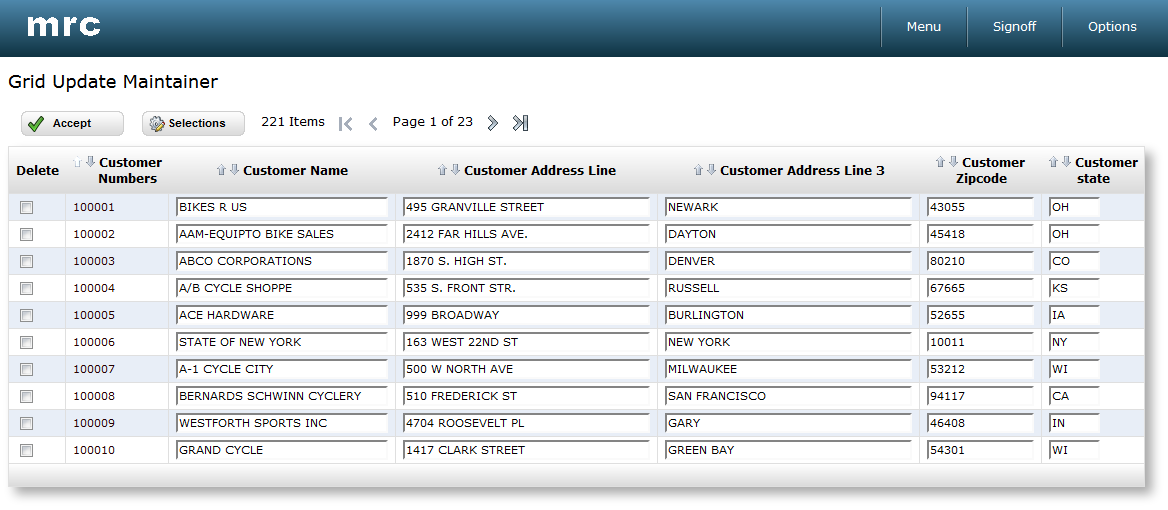Viewport: 1168px width, 510px height.
Task: Jump to last page icon
Action: [520, 123]
